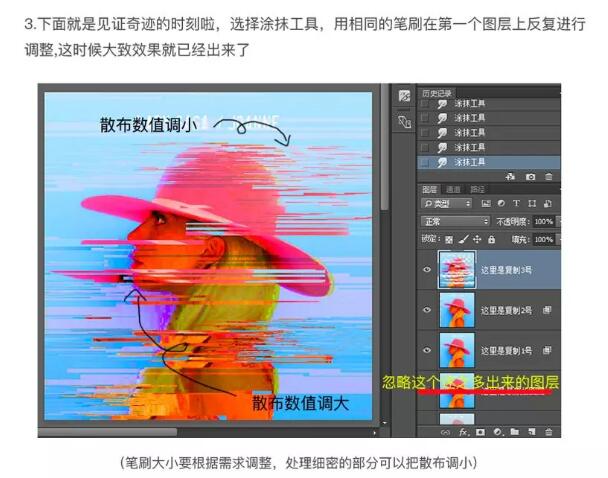Screen dimensions: 608x478
Task: Open the clone source panel icon in dock
Action: point(404,122)
